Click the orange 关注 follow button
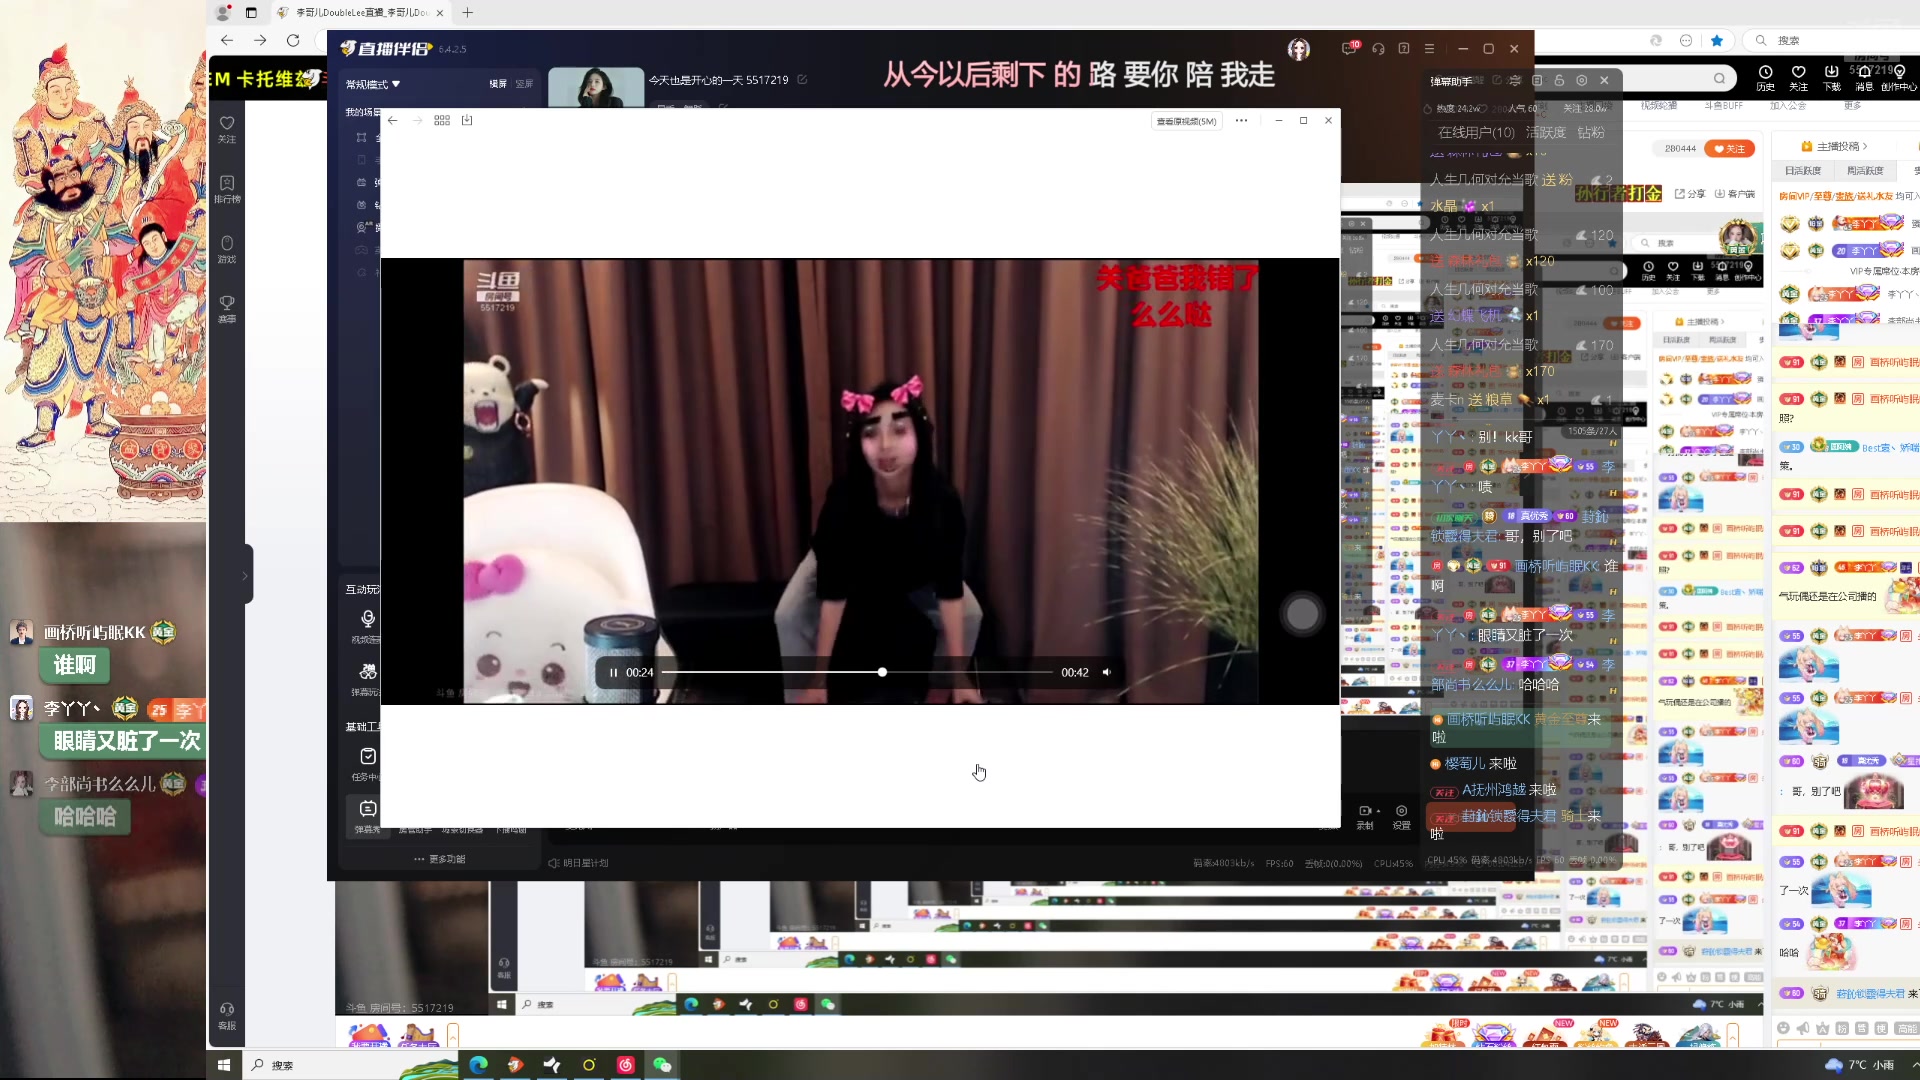The height and width of the screenshot is (1080, 1920). coord(1730,149)
